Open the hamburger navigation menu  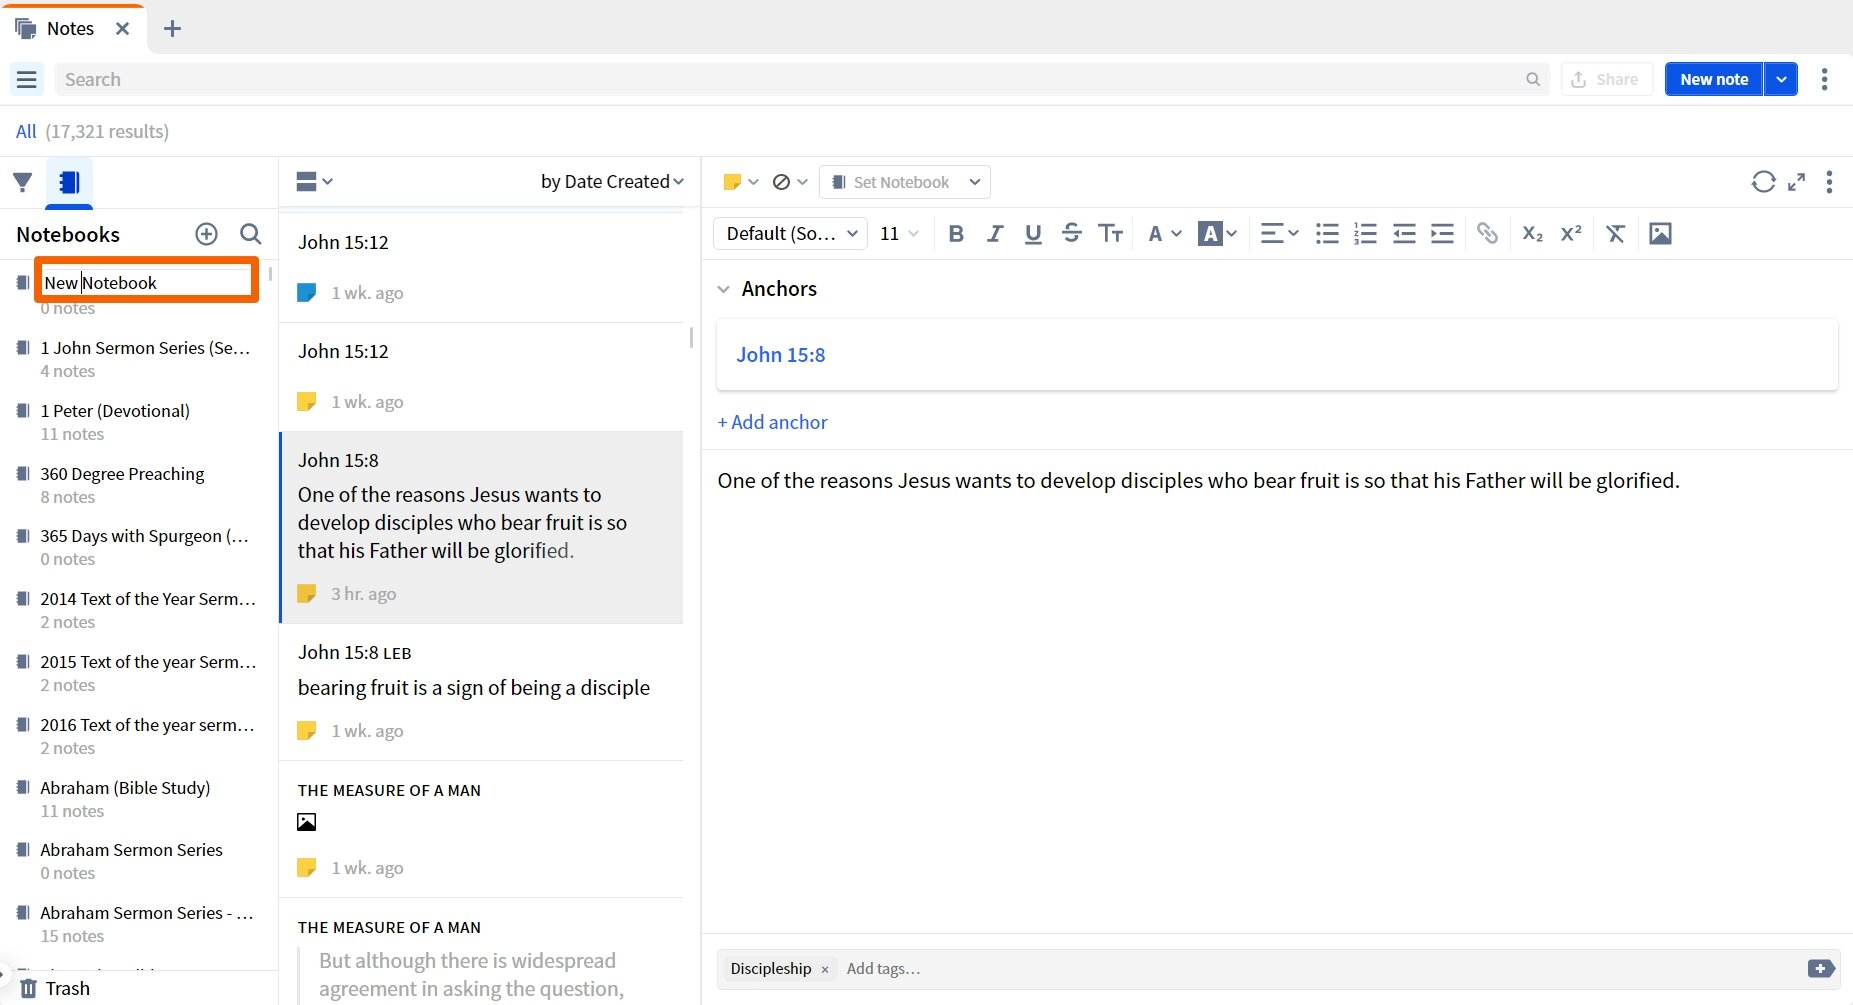27,79
